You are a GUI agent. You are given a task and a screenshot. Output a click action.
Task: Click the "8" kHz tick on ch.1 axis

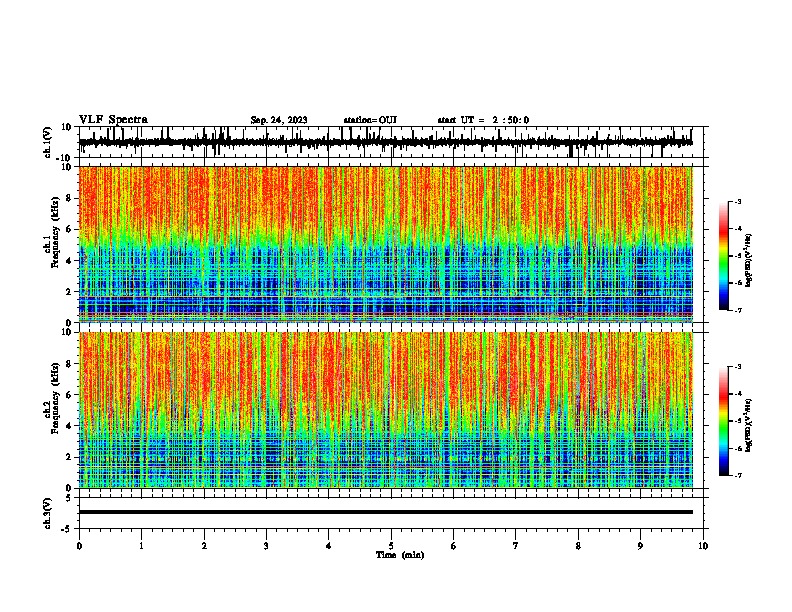tap(69, 198)
